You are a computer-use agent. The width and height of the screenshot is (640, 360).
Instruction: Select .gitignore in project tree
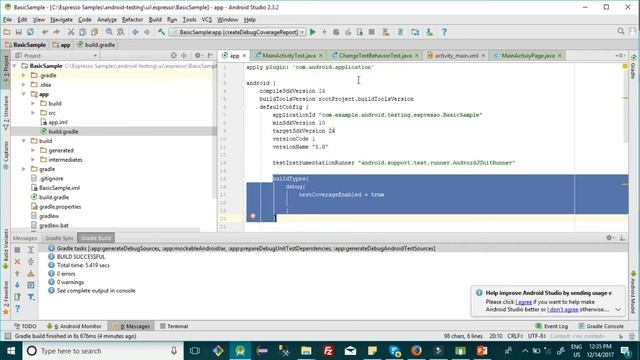[51, 178]
